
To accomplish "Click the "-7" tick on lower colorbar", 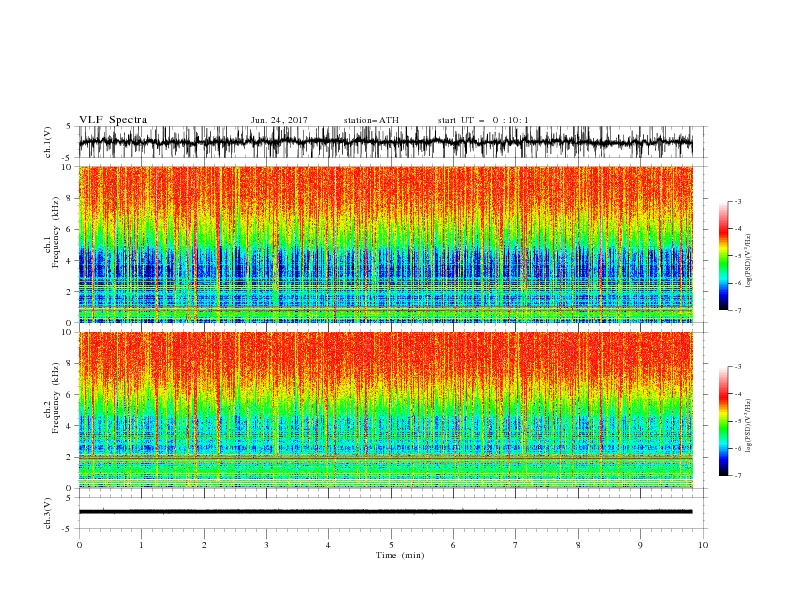I will [738, 476].
